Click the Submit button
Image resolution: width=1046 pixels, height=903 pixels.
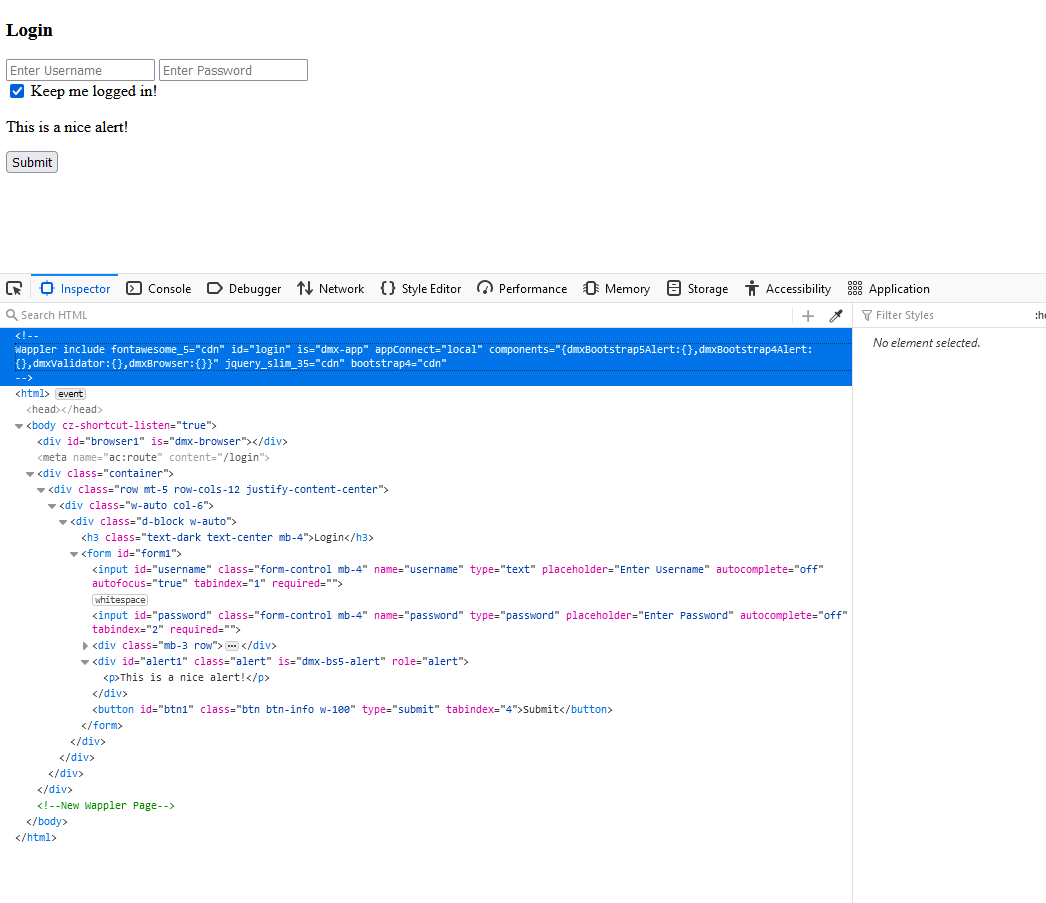32,162
